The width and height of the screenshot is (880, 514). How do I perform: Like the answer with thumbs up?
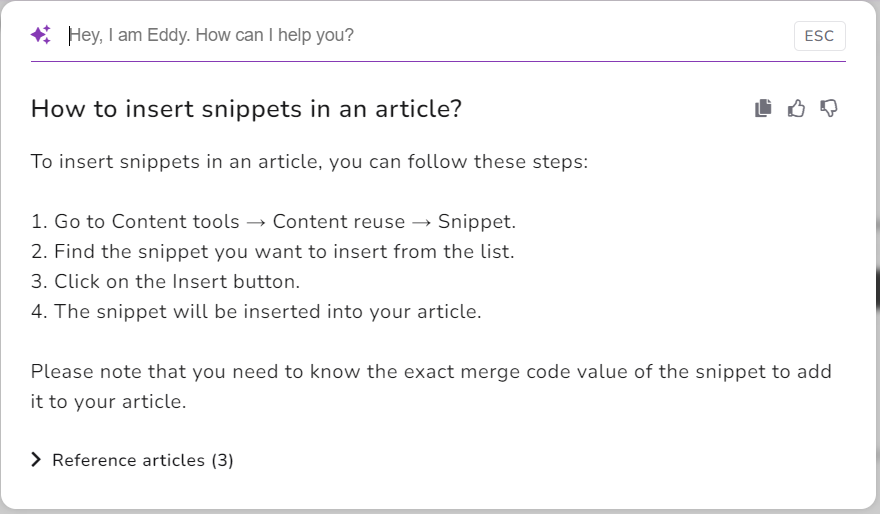point(796,108)
